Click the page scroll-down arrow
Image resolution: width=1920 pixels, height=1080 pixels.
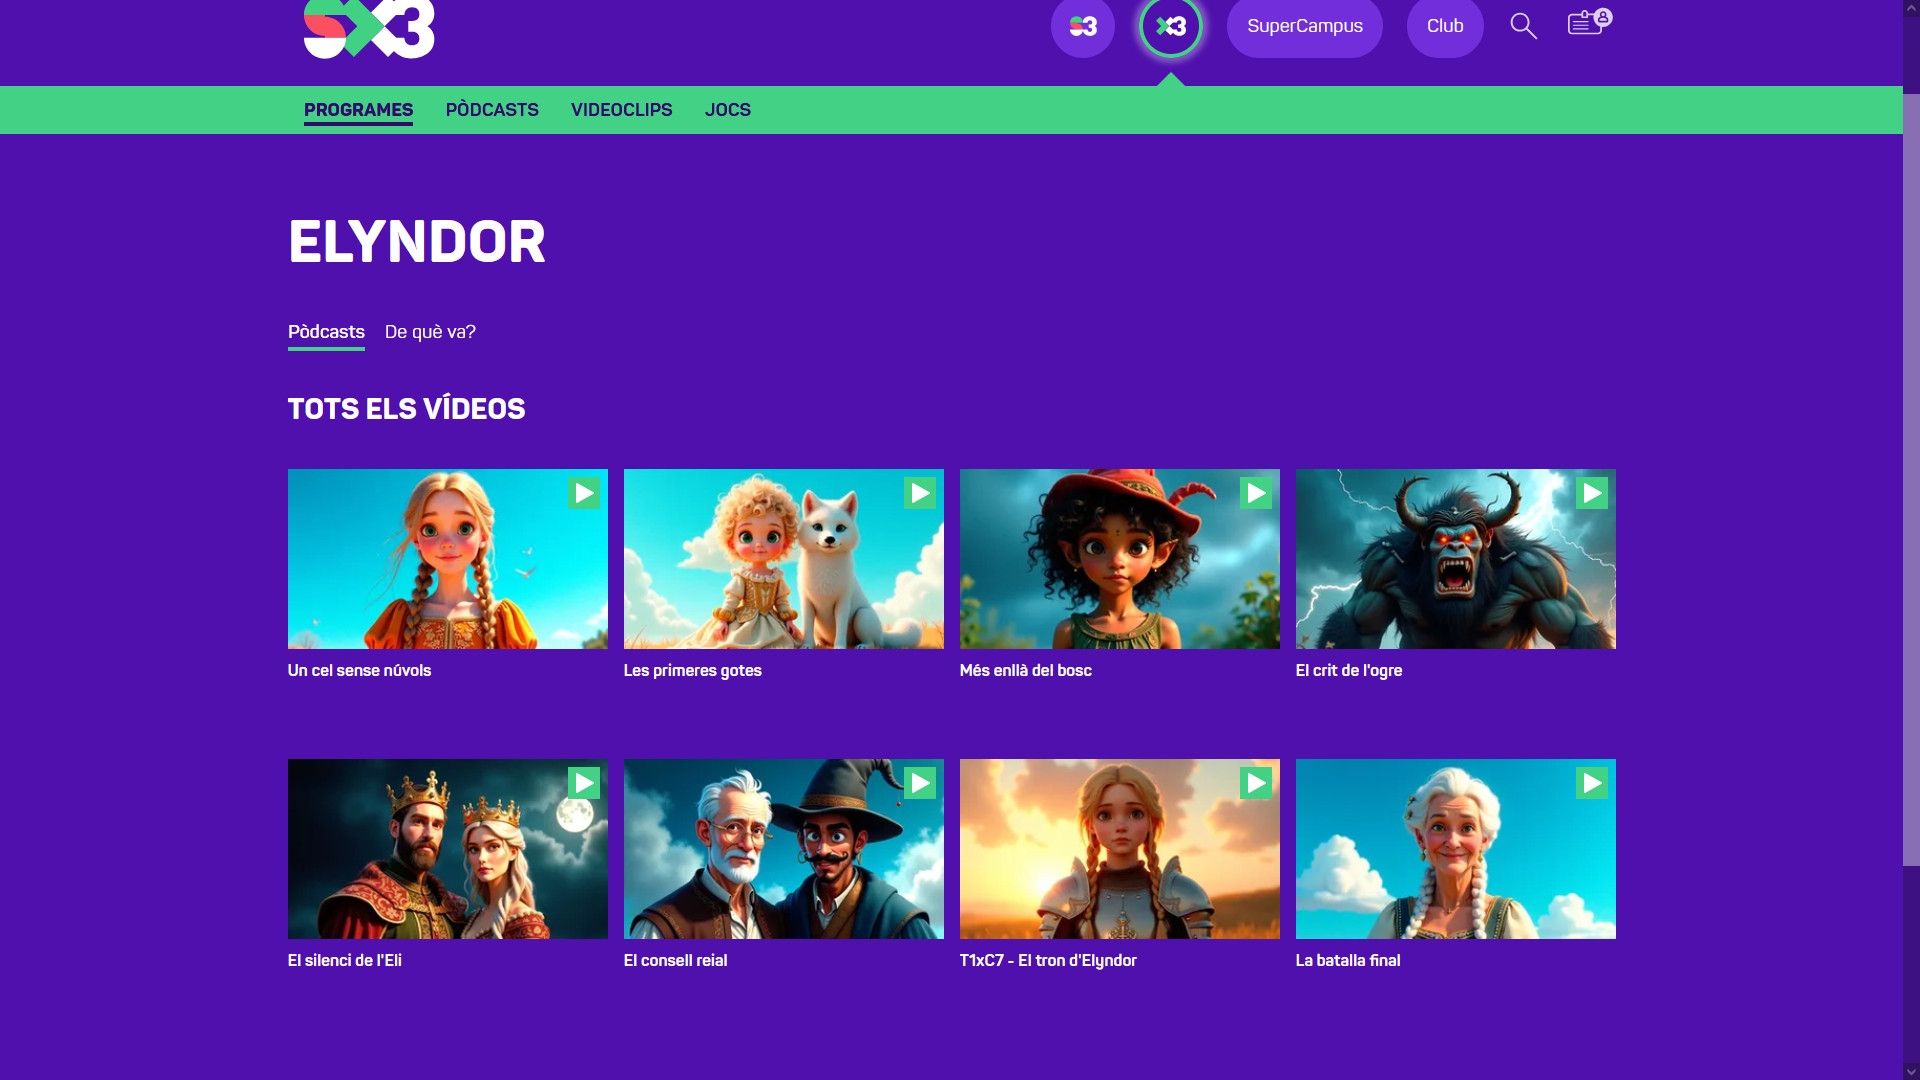click(x=1911, y=1071)
